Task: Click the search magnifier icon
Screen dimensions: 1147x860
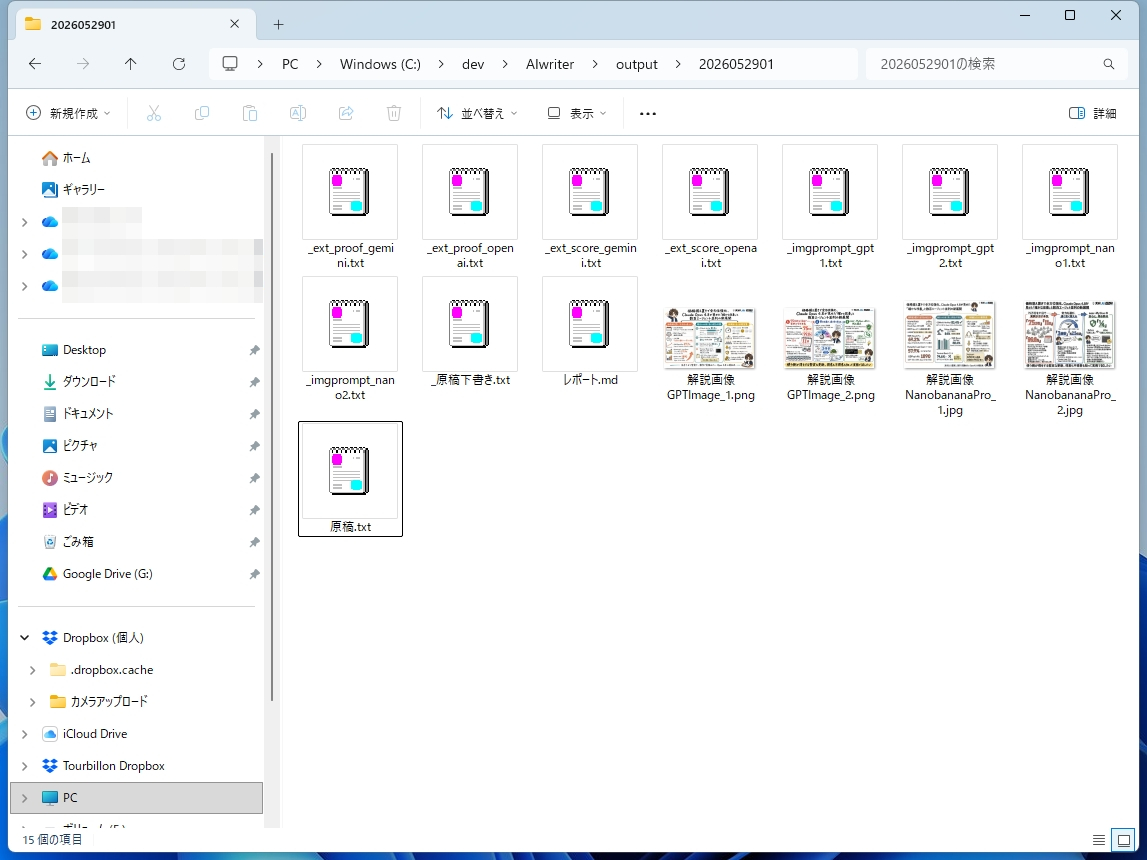Action: (1109, 64)
